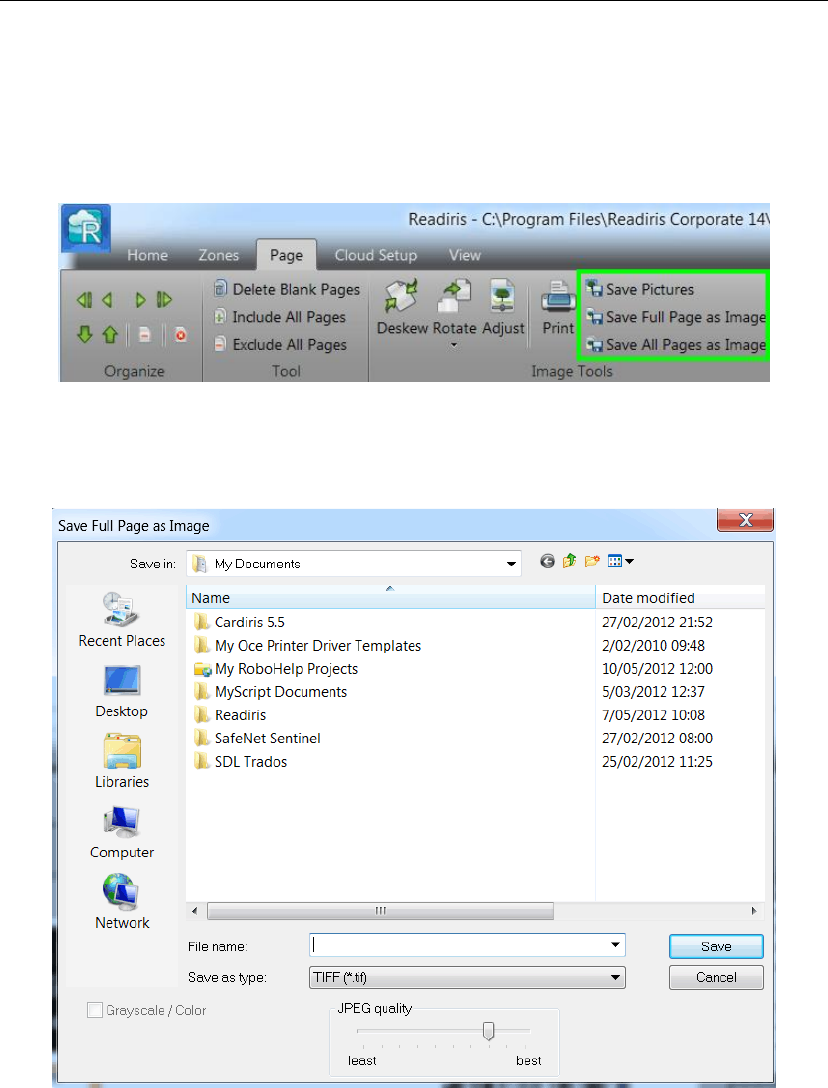Select the My RoboHelp Projects folder

[x=276, y=669]
